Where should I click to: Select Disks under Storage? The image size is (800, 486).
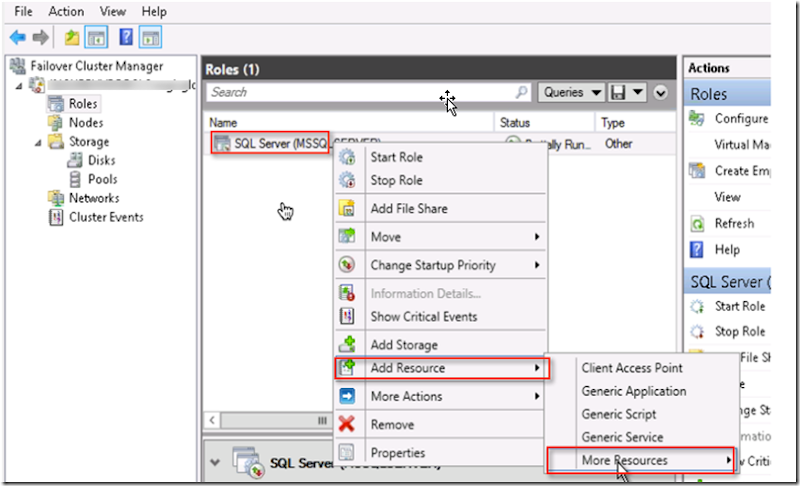[102, 160]
